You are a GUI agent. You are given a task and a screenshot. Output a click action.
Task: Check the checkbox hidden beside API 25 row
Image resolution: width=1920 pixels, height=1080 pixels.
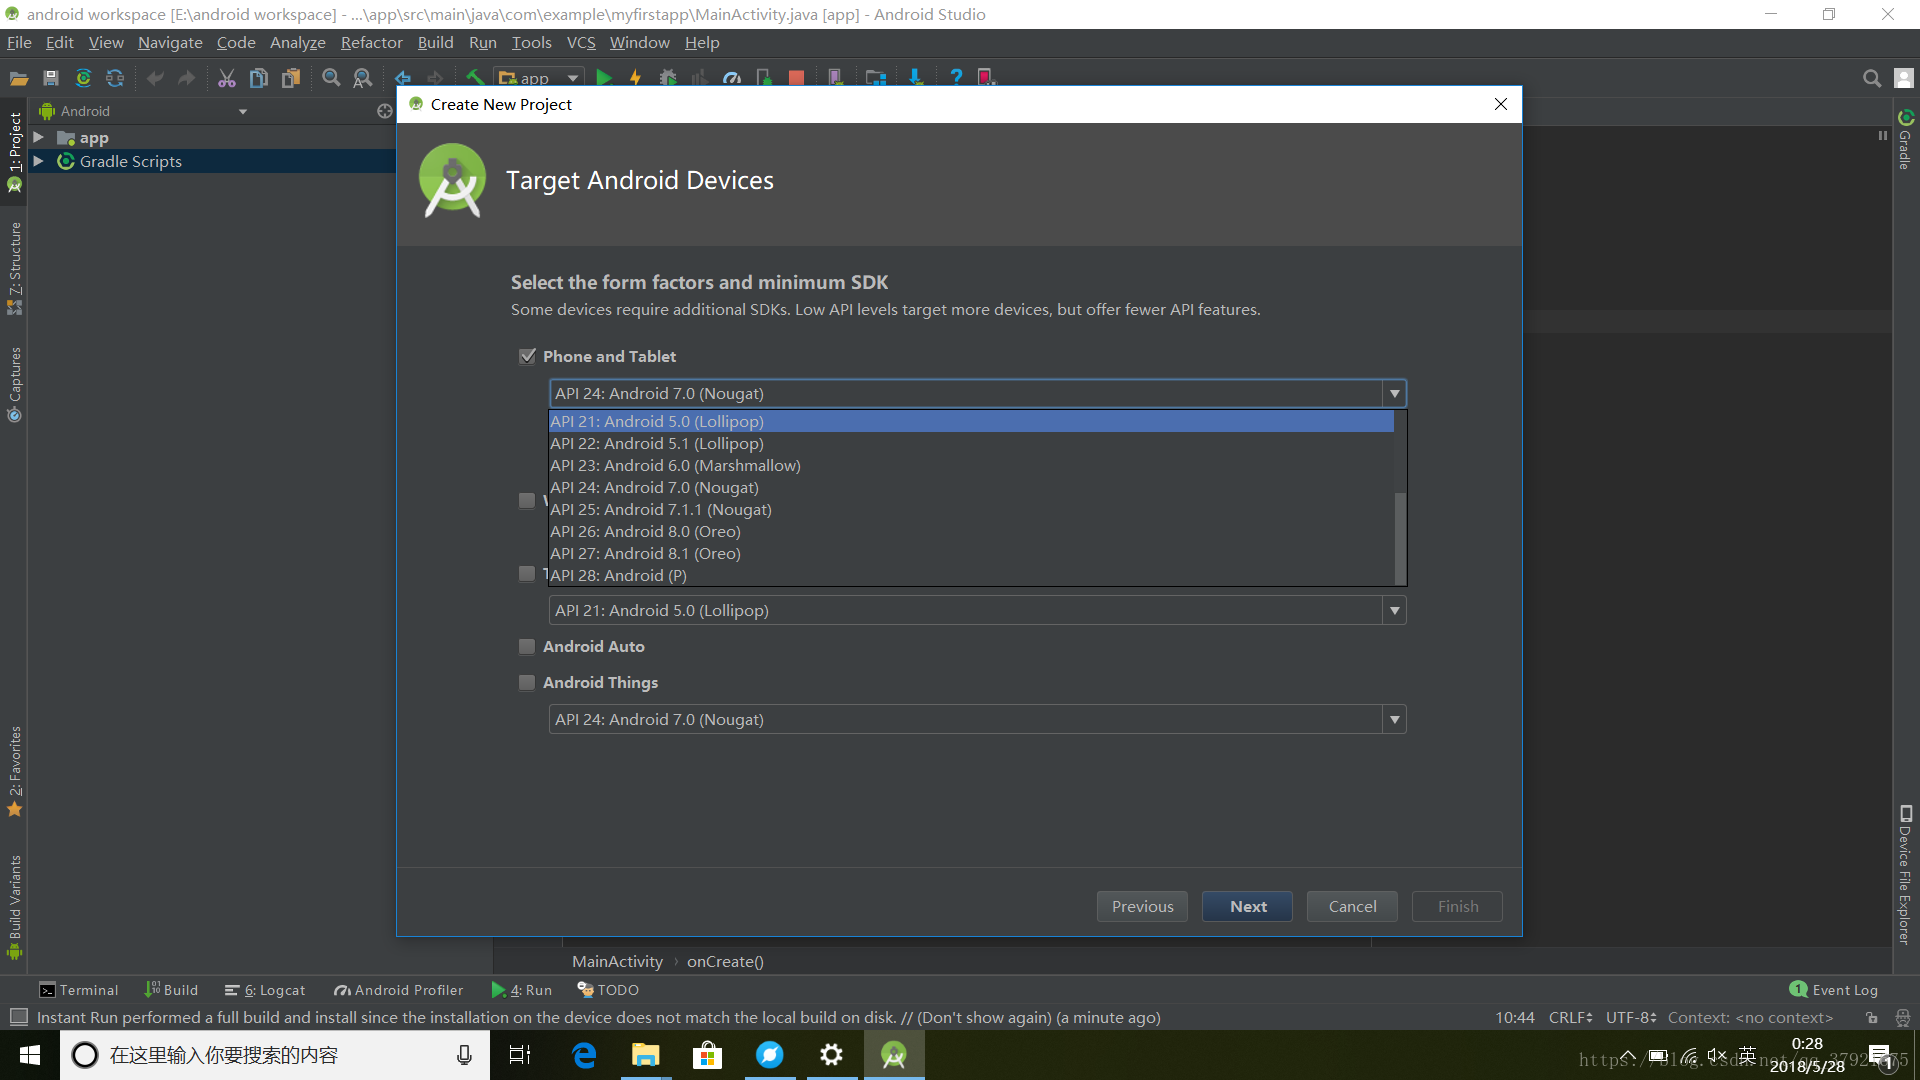click(x=527, y=500)
